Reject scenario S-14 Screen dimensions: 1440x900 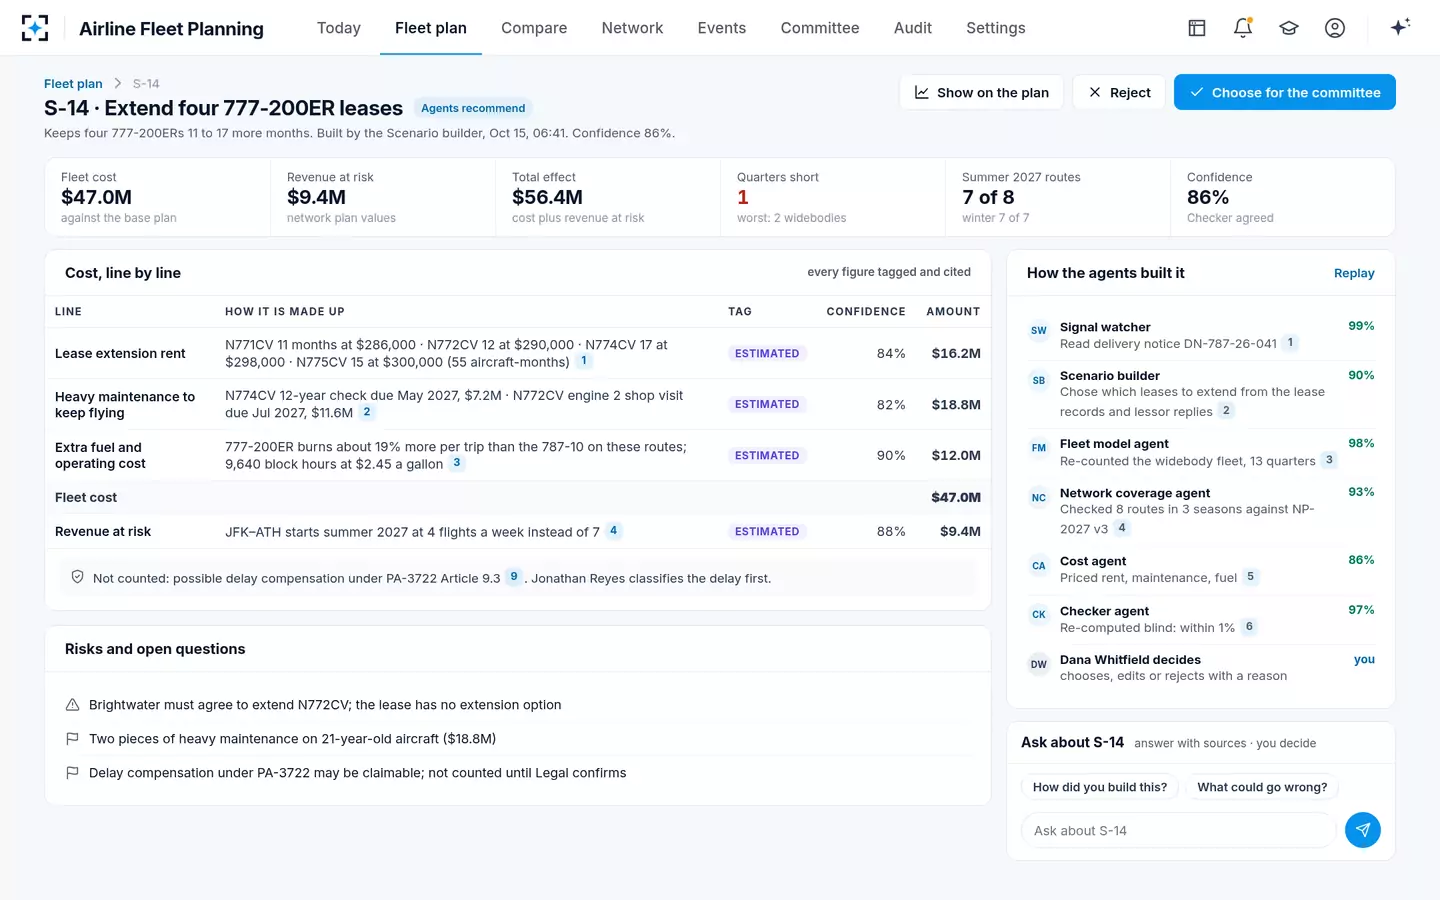(x=1119, y=92)
